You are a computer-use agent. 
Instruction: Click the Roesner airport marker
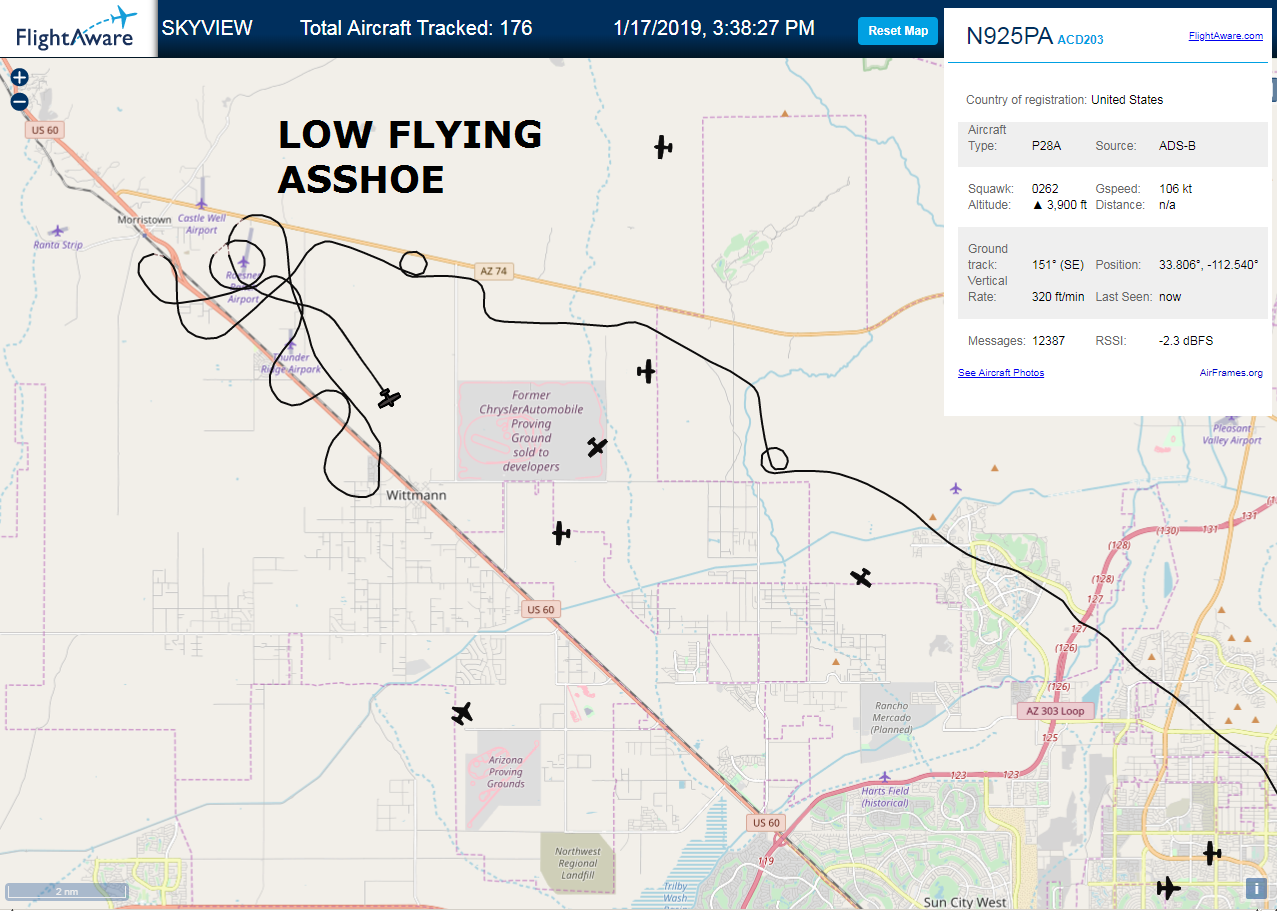[x=242, y=263]
